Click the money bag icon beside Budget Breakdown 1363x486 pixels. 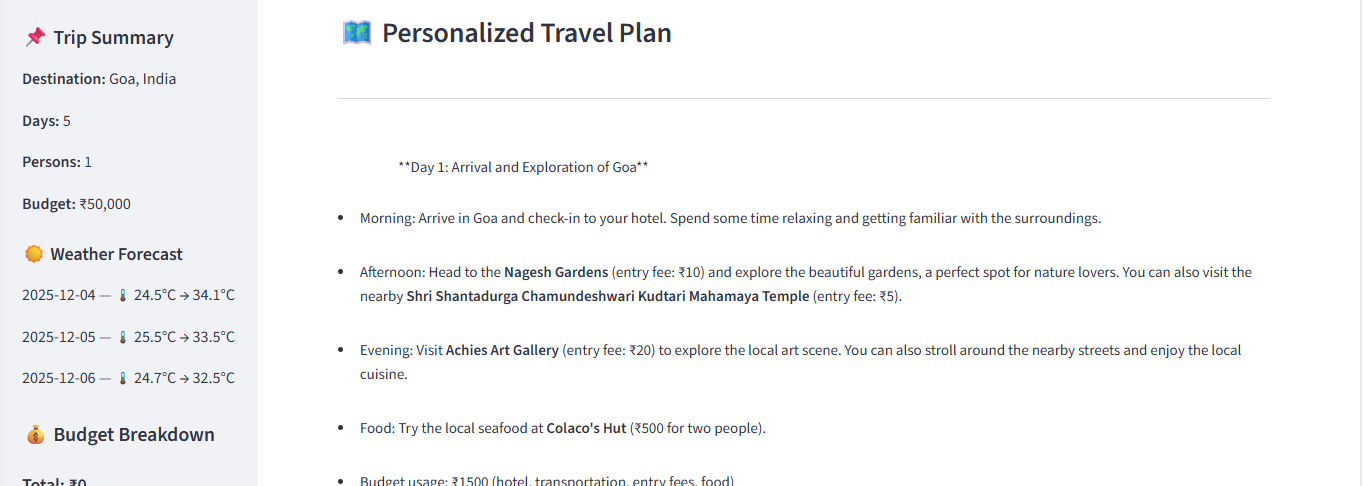click(x=35, y=435)
